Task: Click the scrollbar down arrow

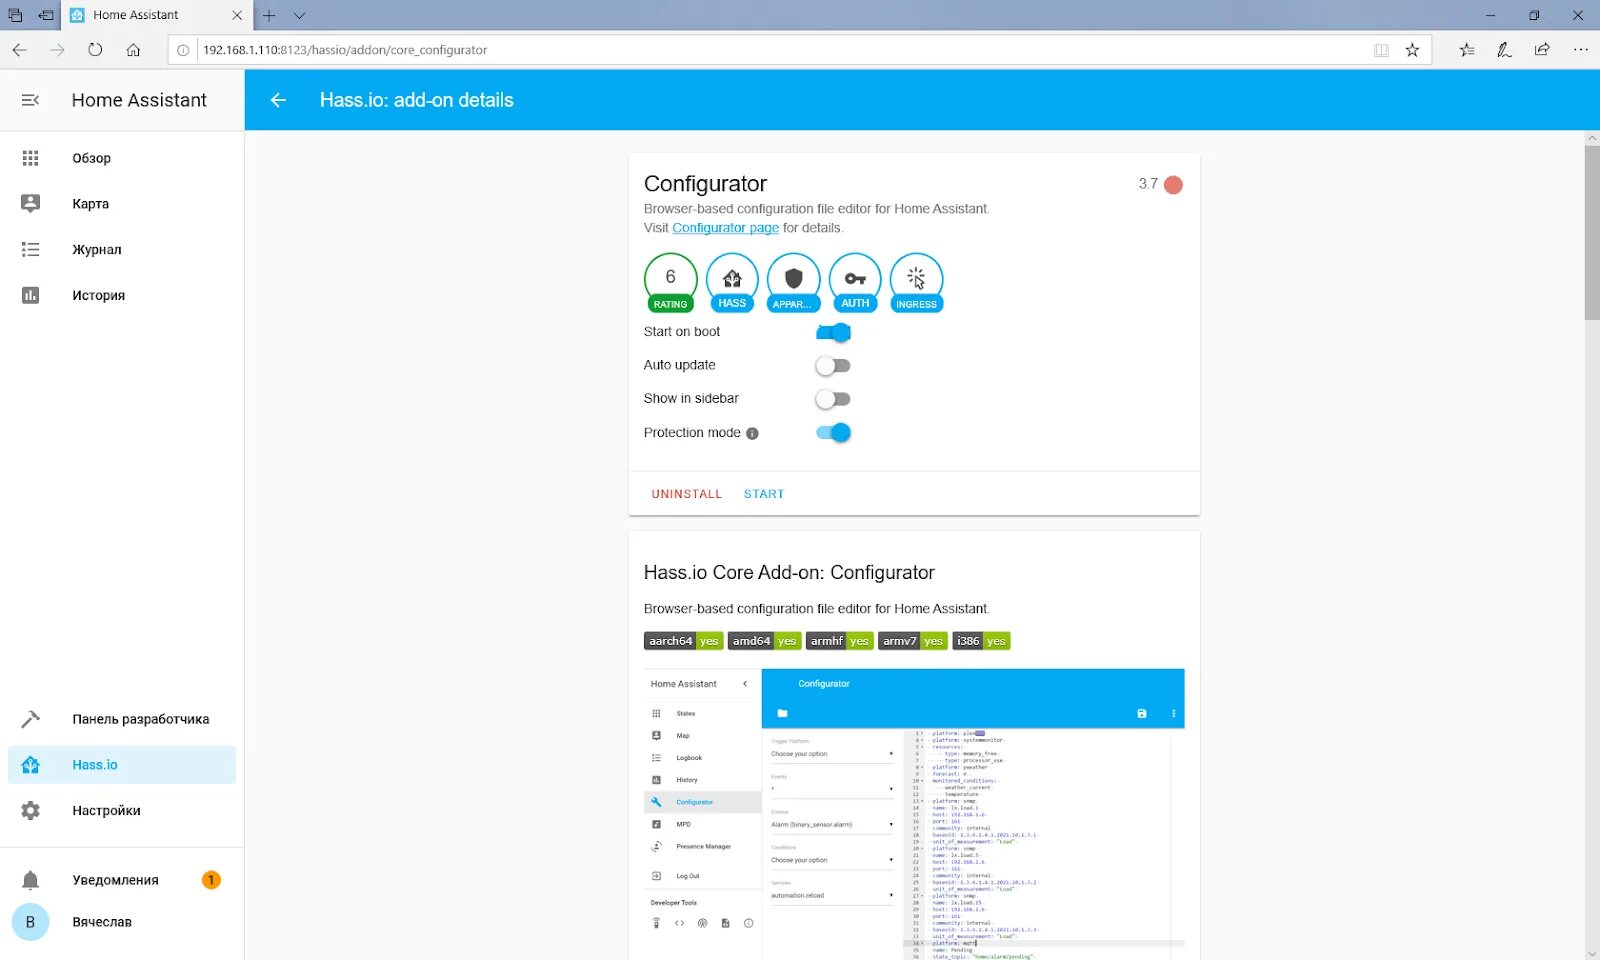Action: [1592, 953]
